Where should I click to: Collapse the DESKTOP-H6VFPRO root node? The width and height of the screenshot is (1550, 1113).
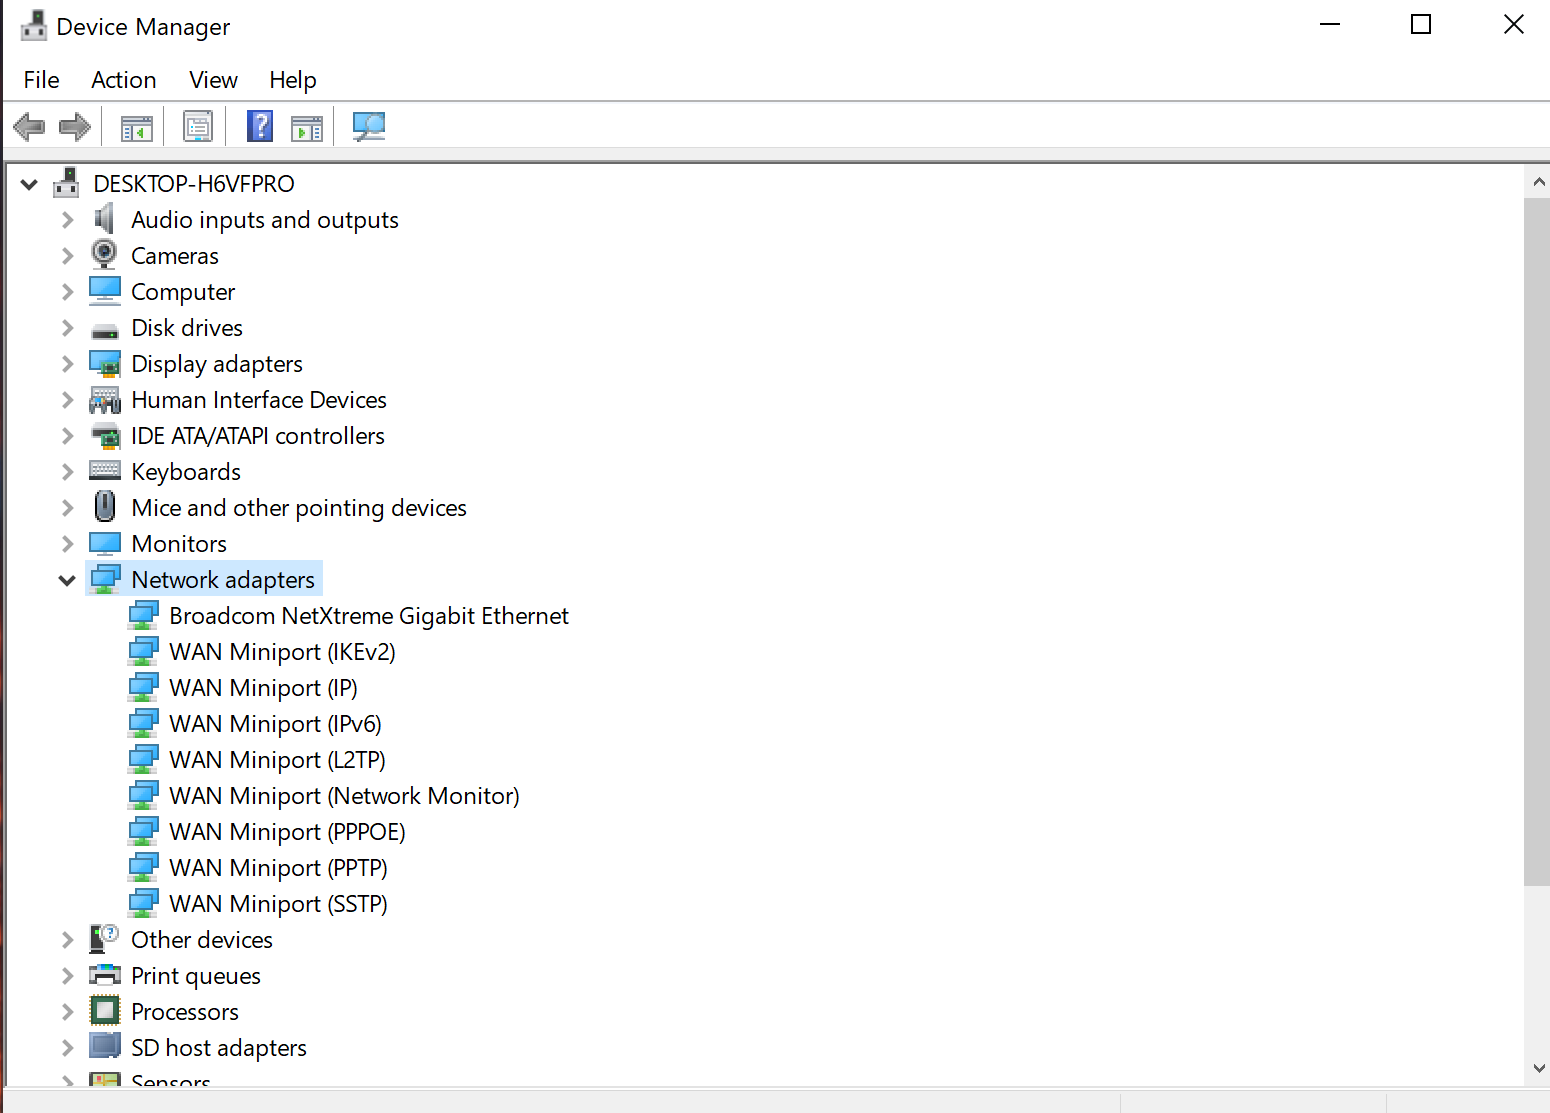[29, 184]
